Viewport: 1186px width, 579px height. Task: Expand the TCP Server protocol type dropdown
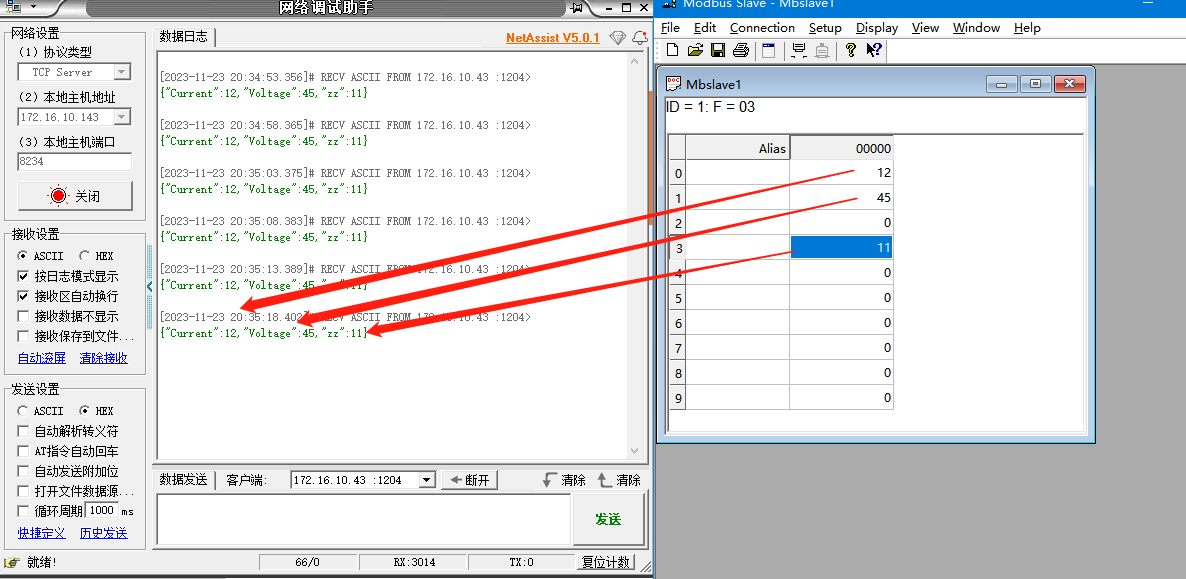pyautogui.click(x=122, y=72)
